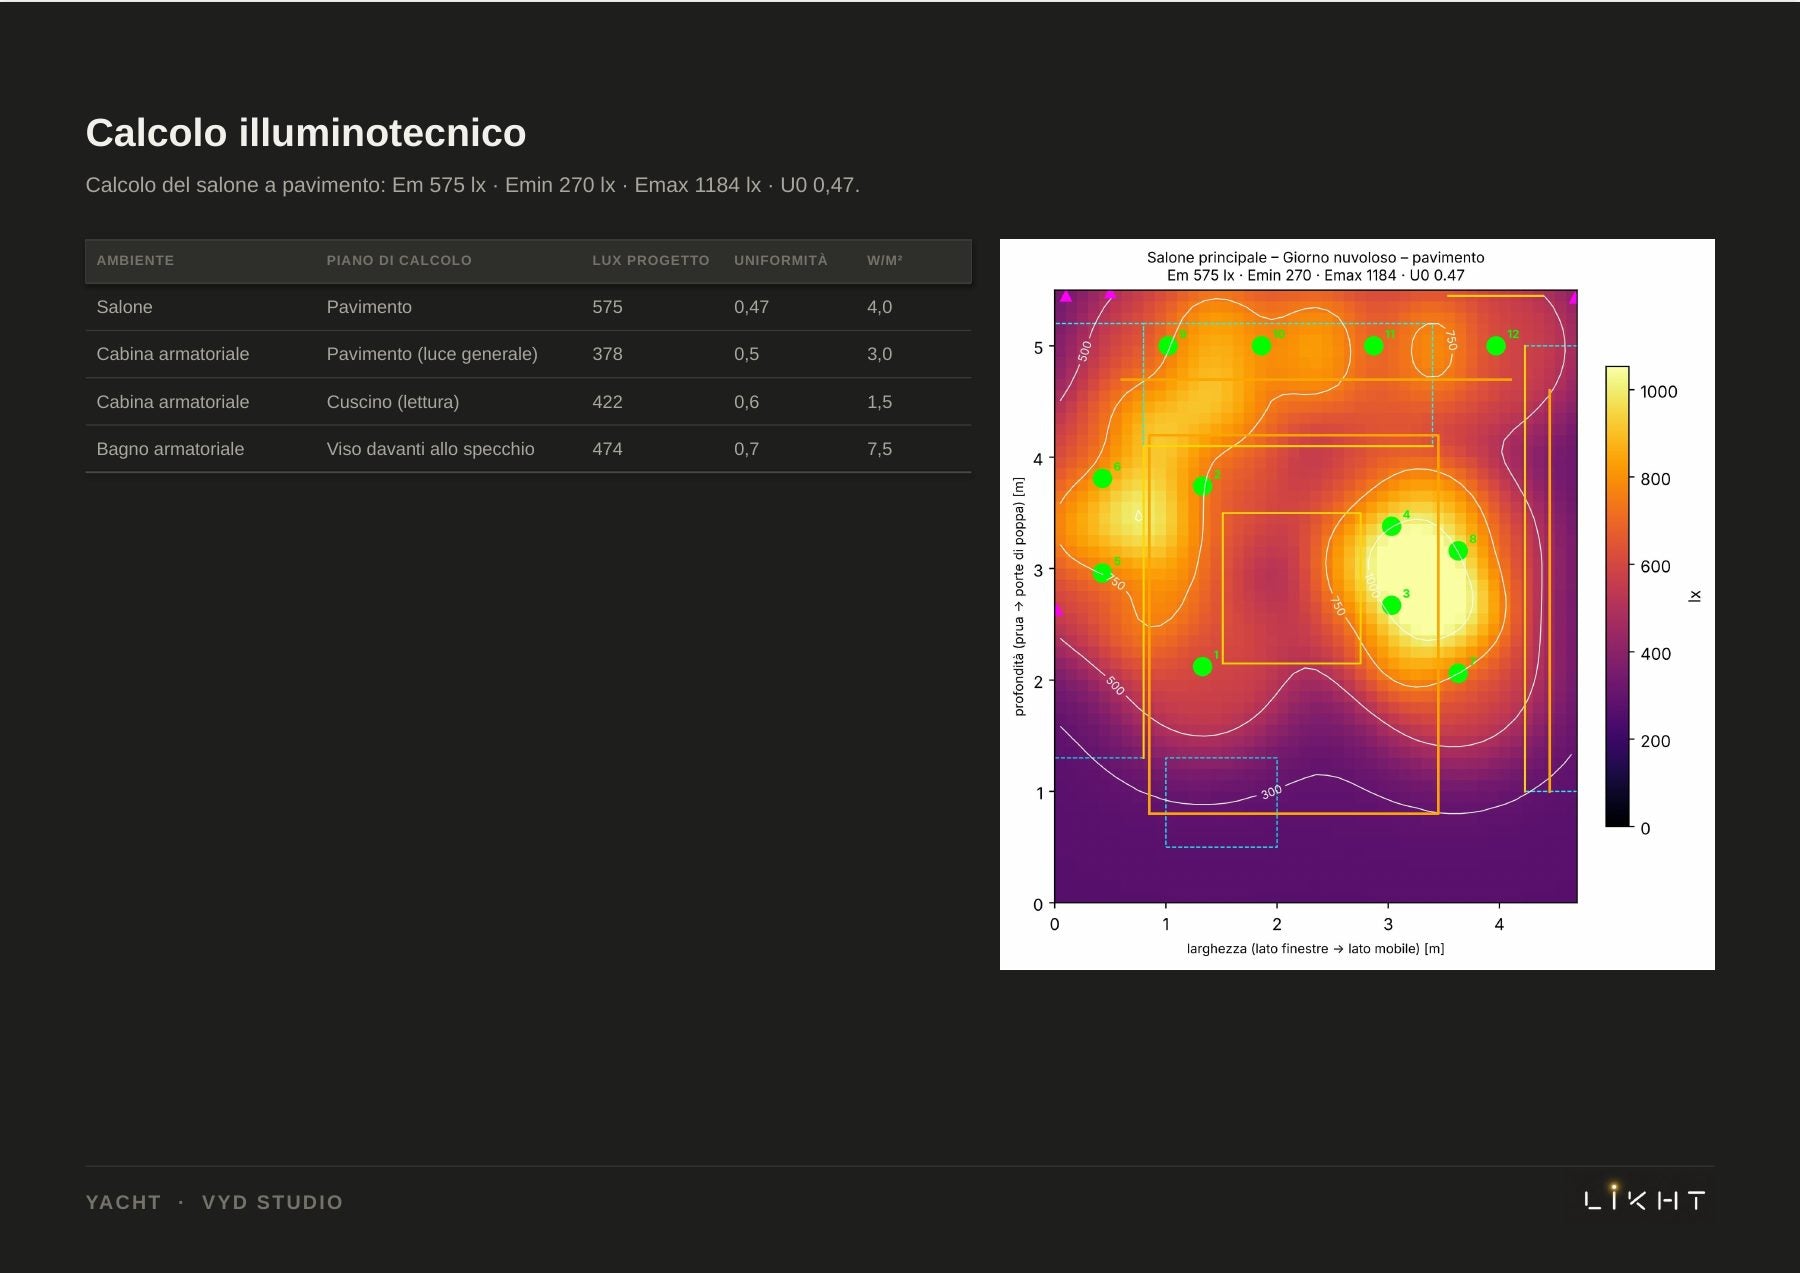Screen dimensions: 1800x1273
Task: Click the 'AMBIENTE' column header
Action: (x=135, y=260)
